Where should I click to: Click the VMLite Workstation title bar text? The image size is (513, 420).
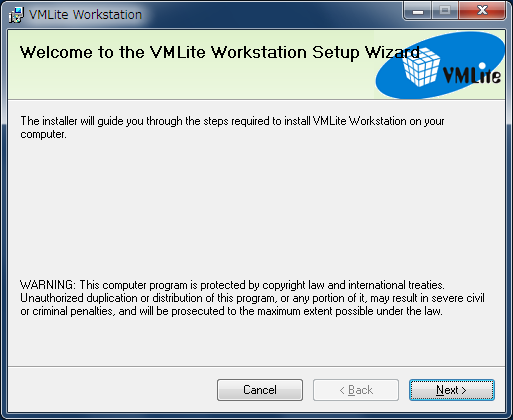click(85, 15)
